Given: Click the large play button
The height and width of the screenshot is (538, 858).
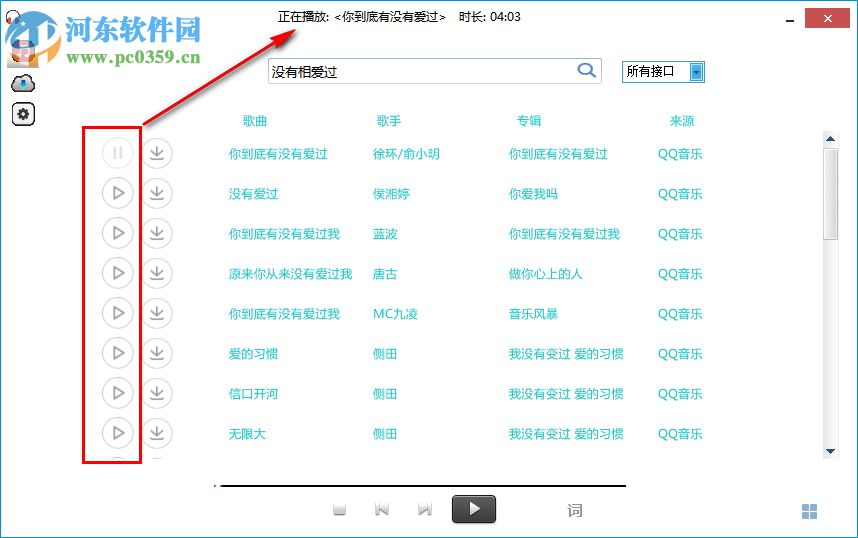Looking at the screenshot, I should point(474,509).
